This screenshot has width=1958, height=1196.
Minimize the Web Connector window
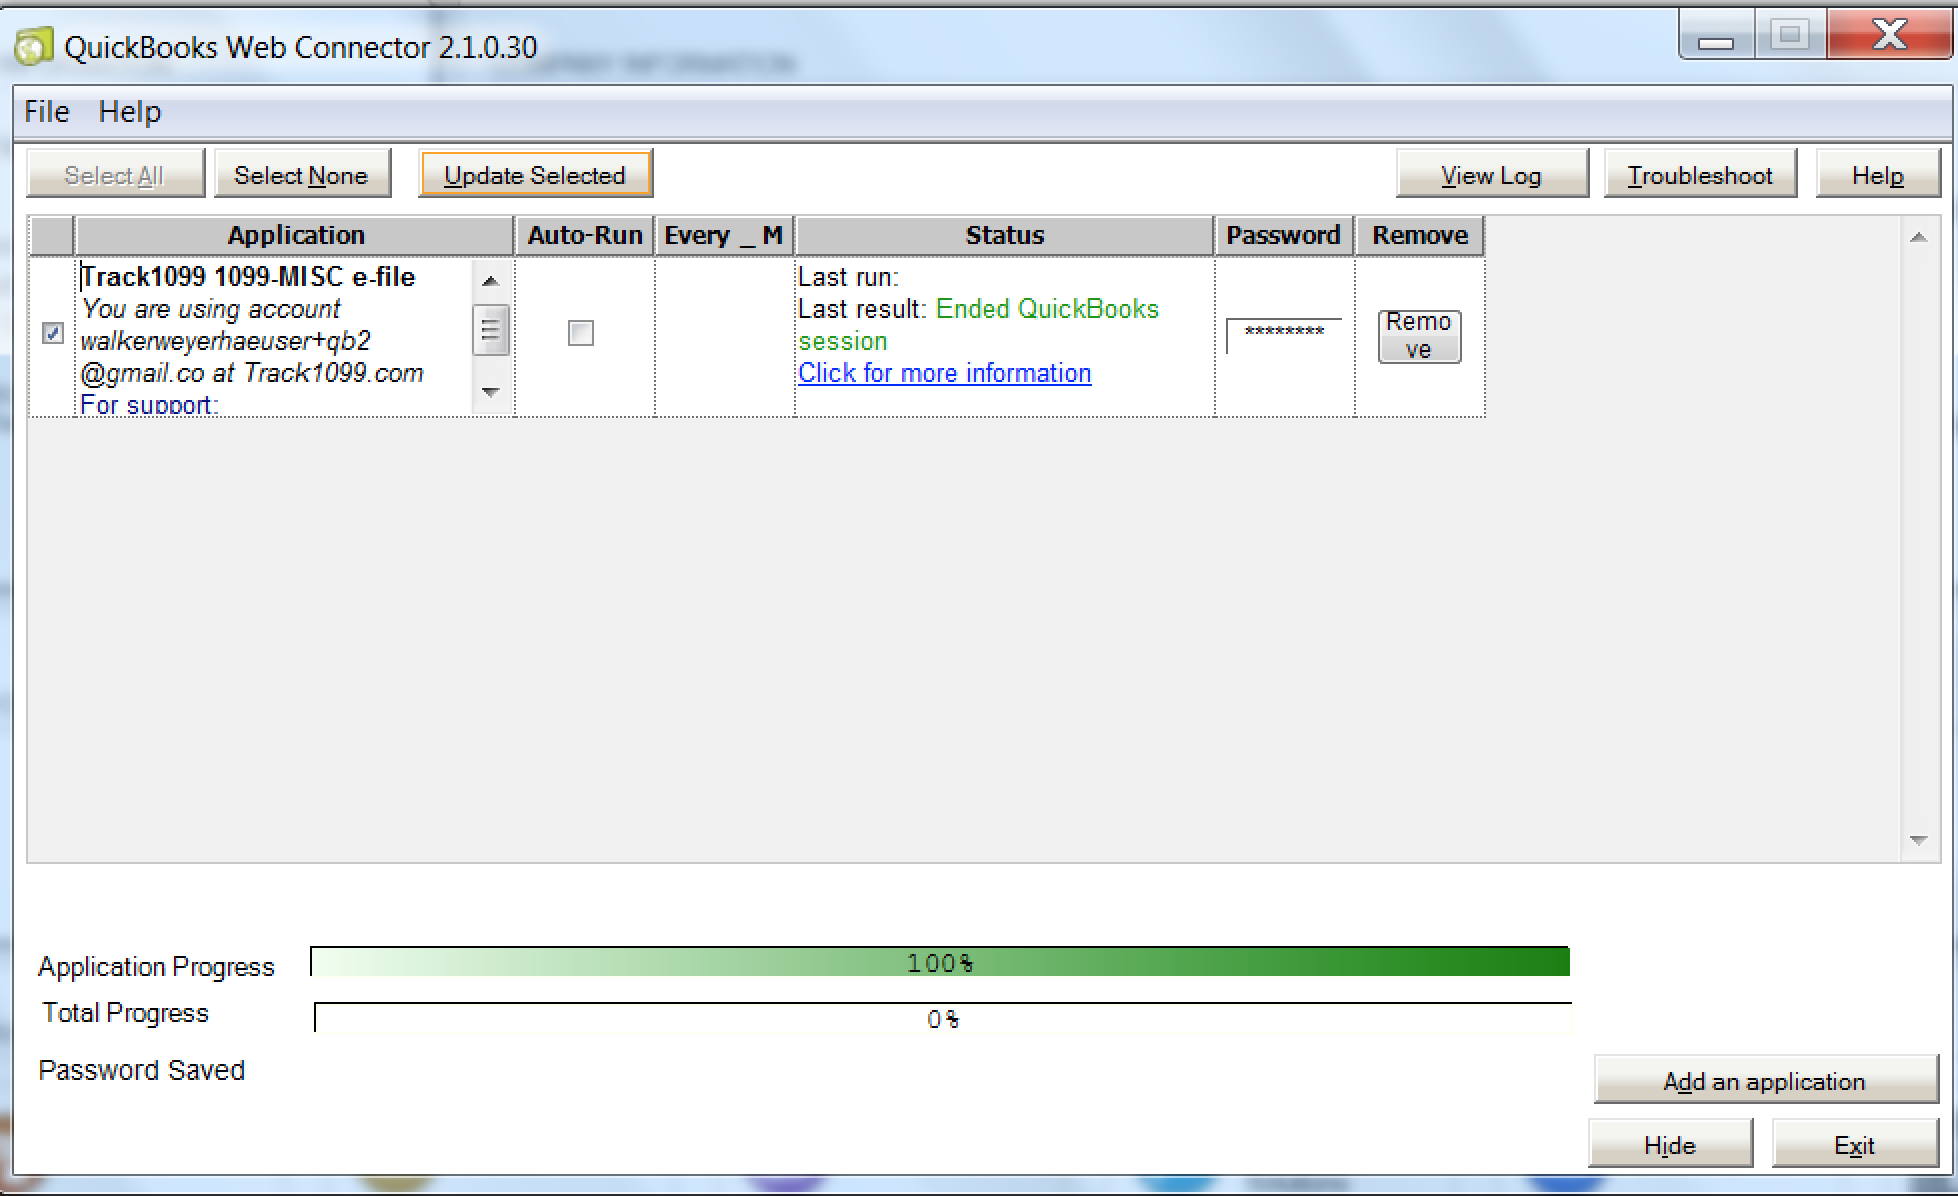1716,37
